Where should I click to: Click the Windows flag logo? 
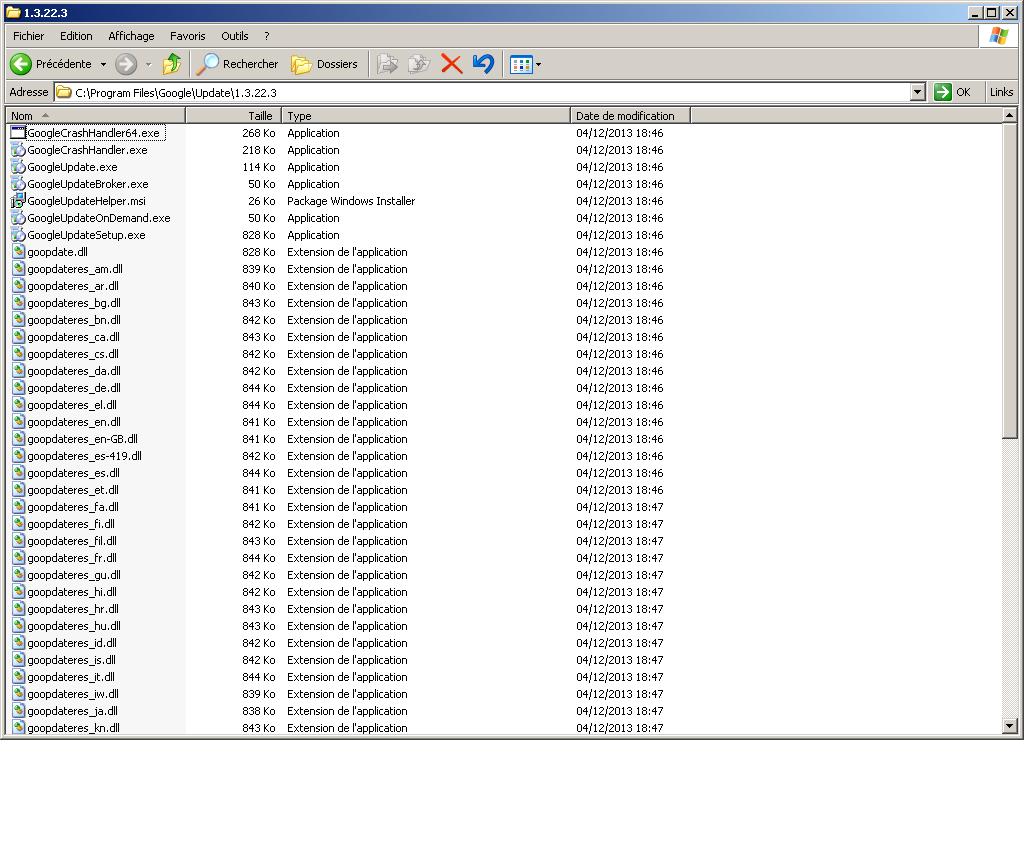pyautogui.click(x=998, y=36)
